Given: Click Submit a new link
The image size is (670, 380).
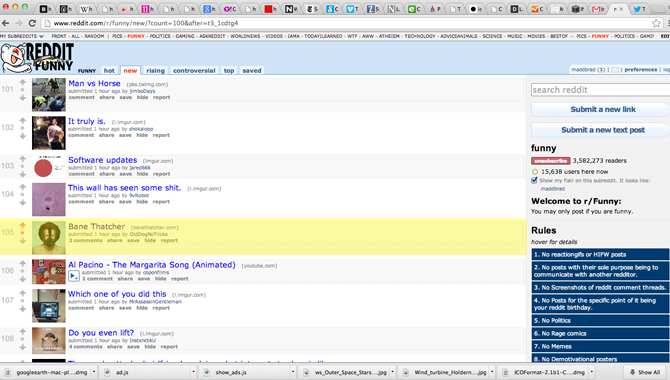Looking at the screenshot, I should [602, 109].
